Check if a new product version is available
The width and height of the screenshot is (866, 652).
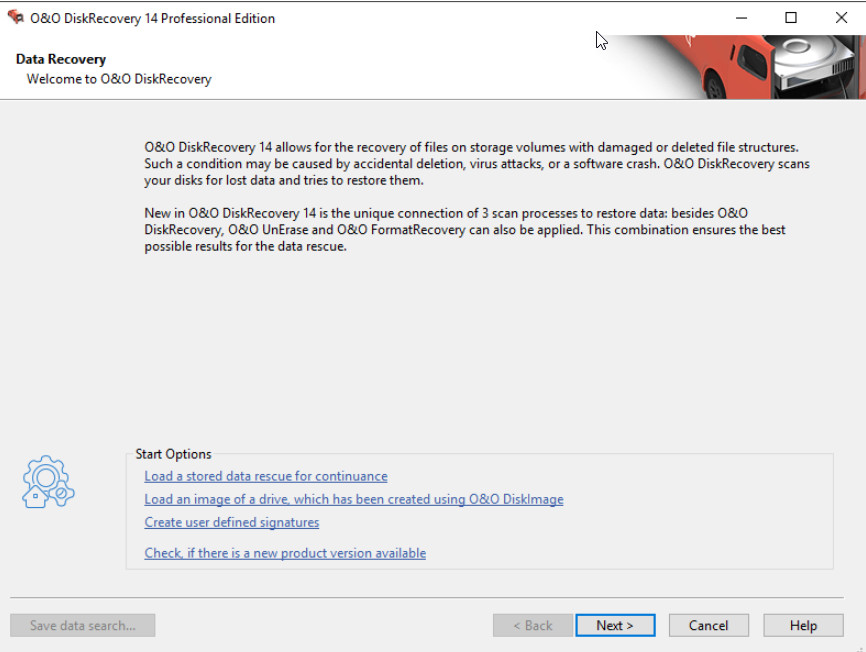point(285,553)
